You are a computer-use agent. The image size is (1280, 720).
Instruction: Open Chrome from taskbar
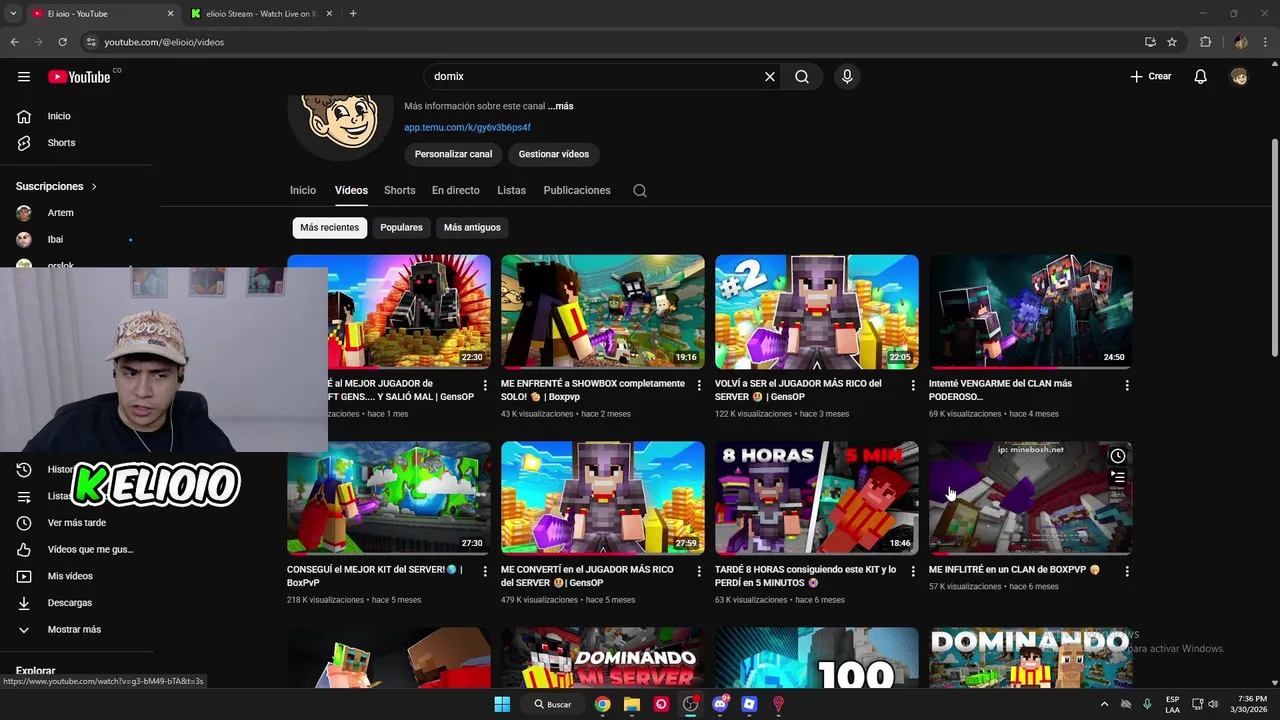point(602,704)
